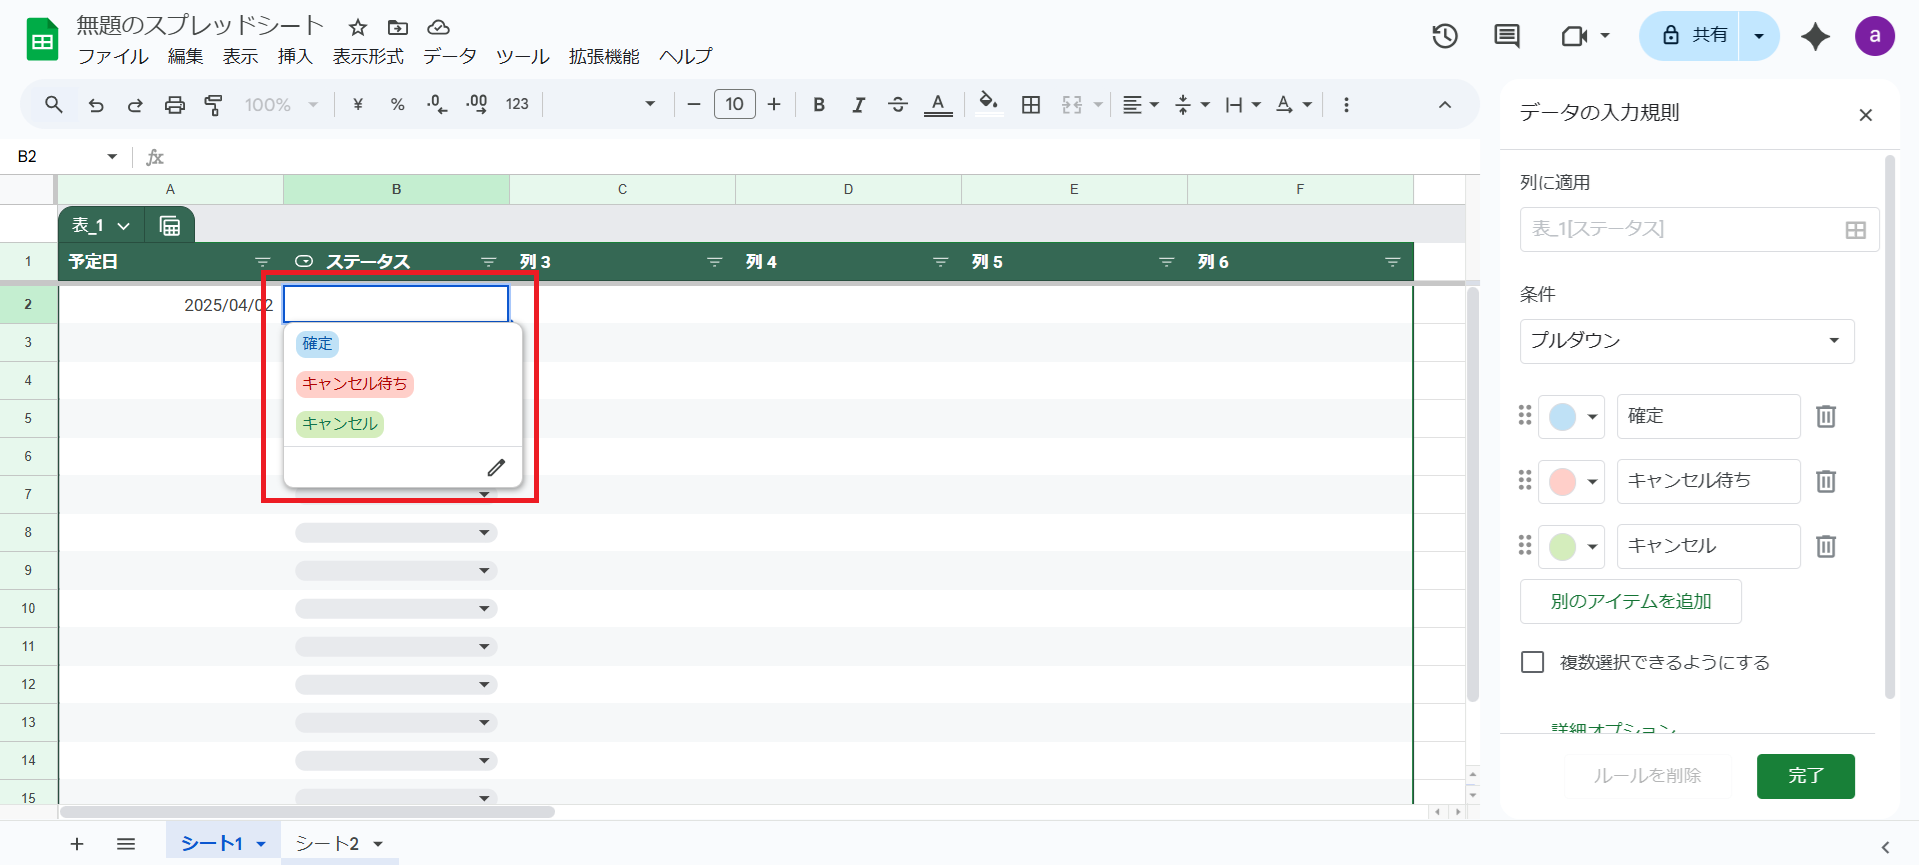Open the blue color swatch for 確定
Screen dimensions: 1919x865
[x=1571, y=416]
